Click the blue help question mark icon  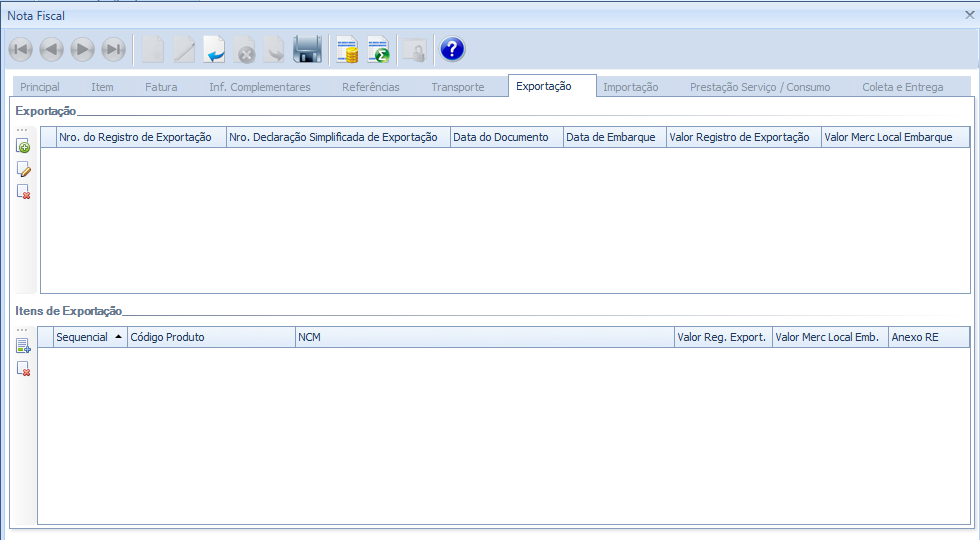[452, 49]
